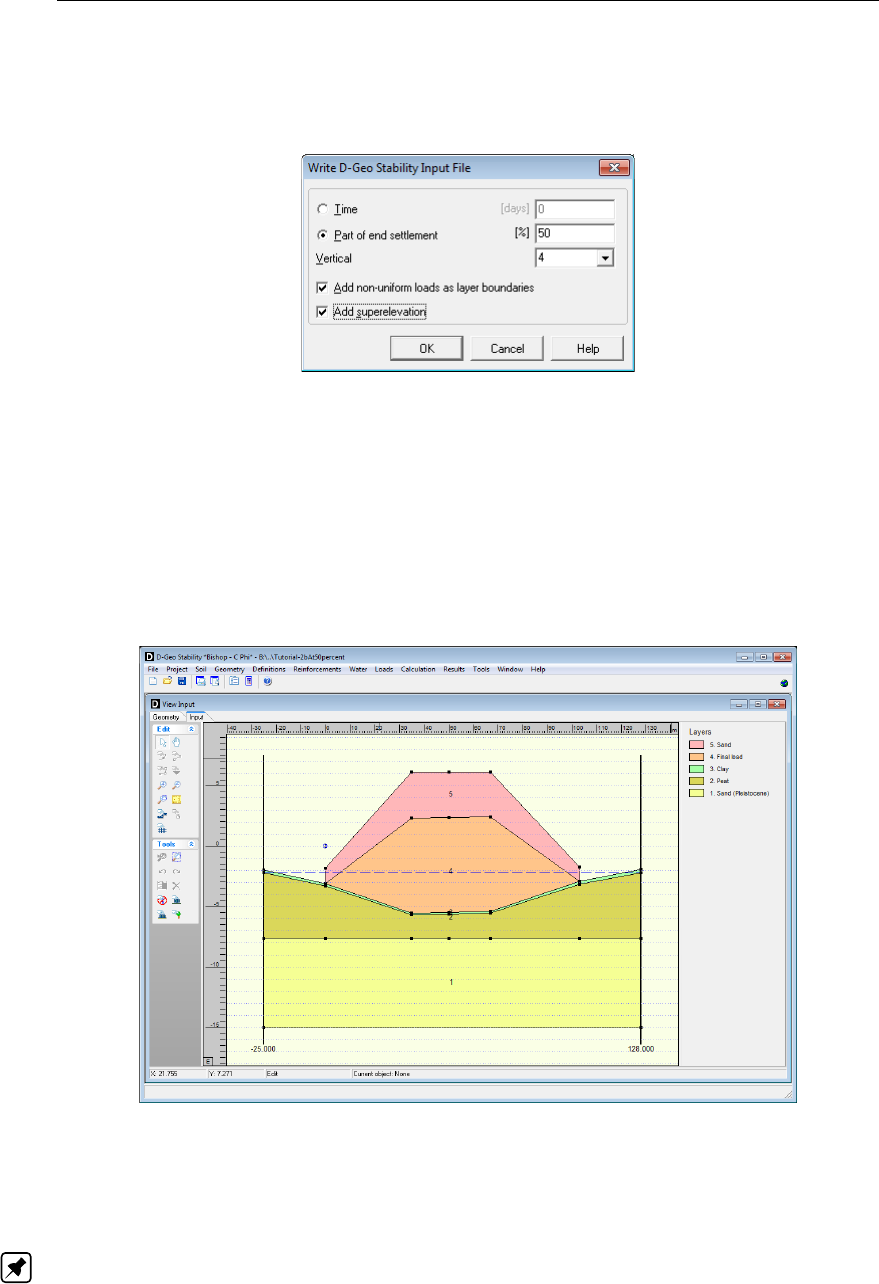Open the Project menu
Image resolution: width=879 pixels, height=1284 pixels.
tap(177, 668)
